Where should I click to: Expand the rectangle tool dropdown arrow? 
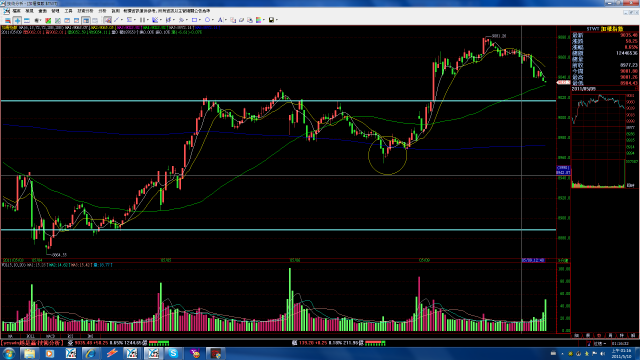pyautogui.click(x=200, y=20)
